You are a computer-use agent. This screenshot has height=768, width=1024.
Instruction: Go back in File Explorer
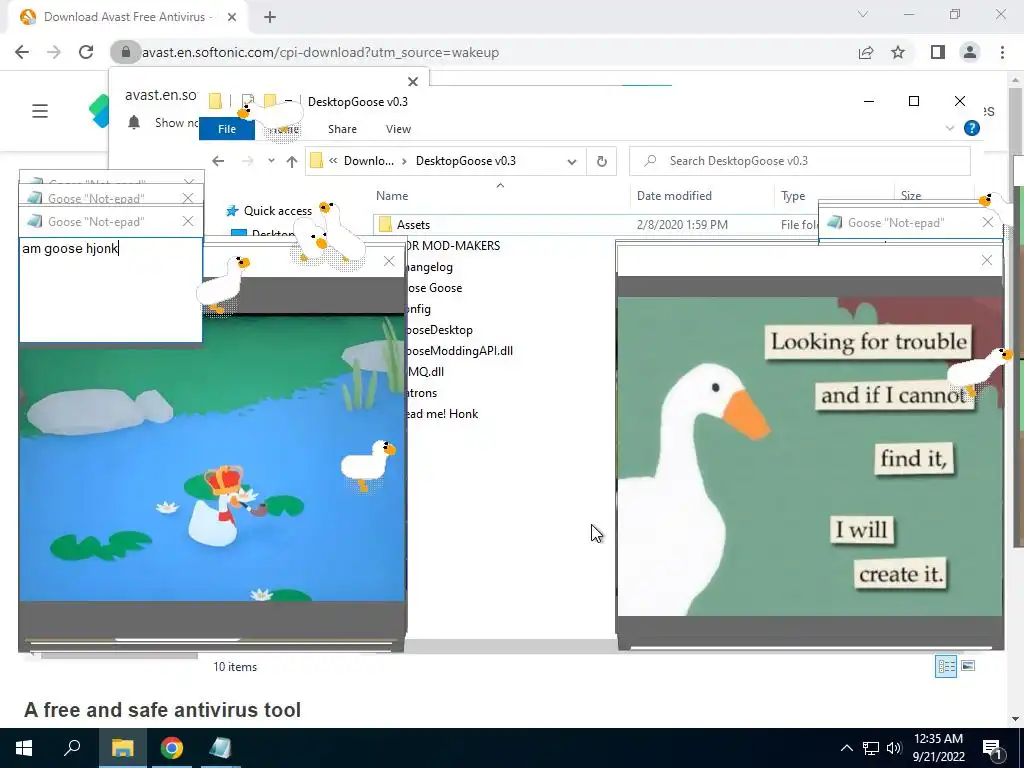[218, 161]
